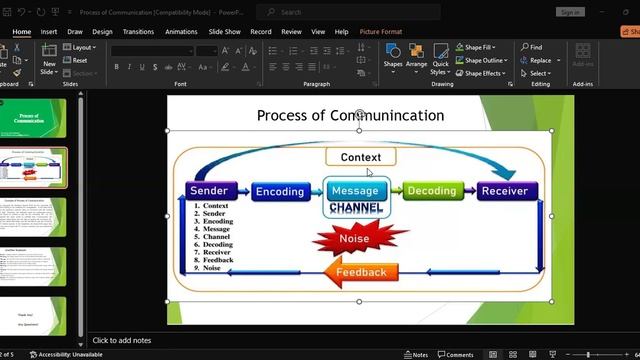Click the Bullets list icon
The image size is (640, 360).
273,51
